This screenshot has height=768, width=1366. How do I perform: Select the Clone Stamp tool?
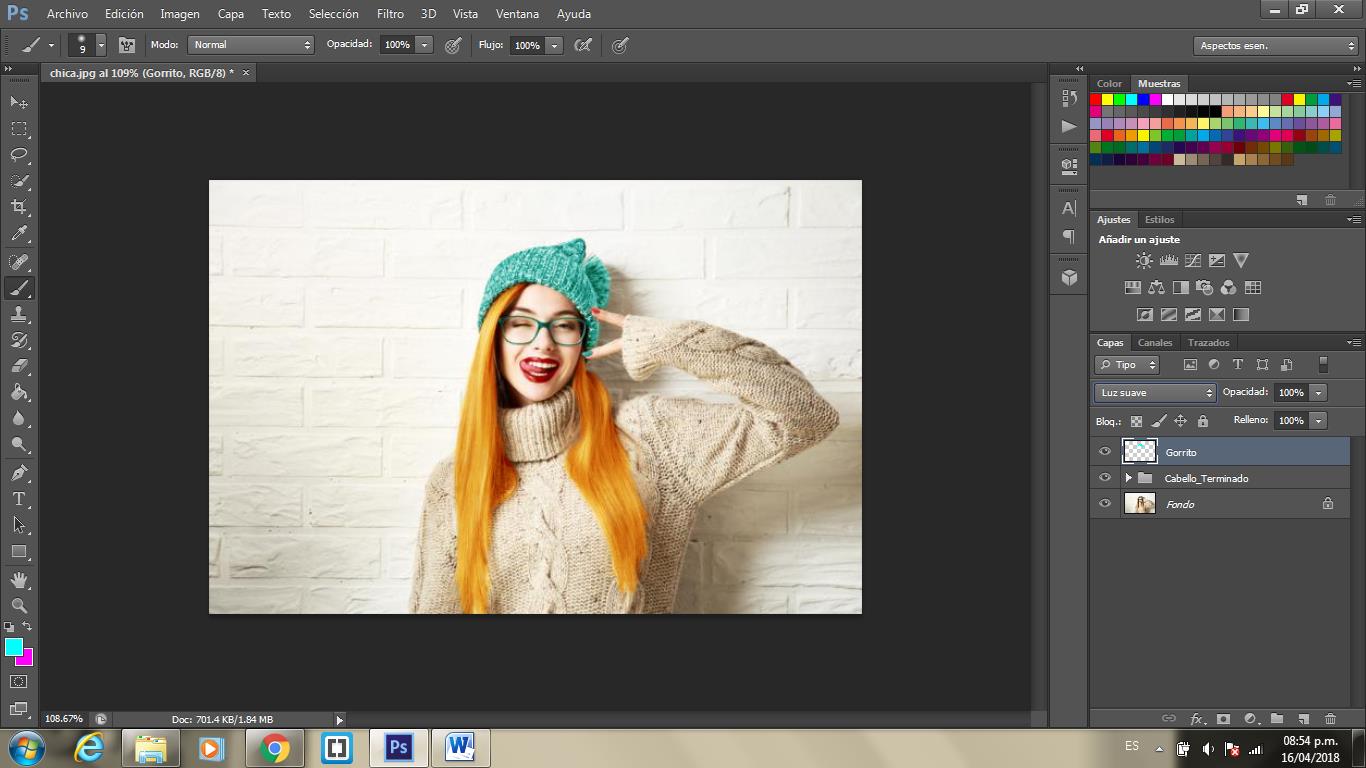click(x=19, y=314)
